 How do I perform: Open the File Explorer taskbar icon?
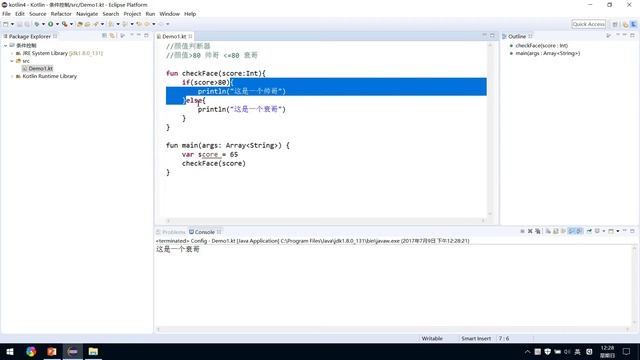(93, 351)
